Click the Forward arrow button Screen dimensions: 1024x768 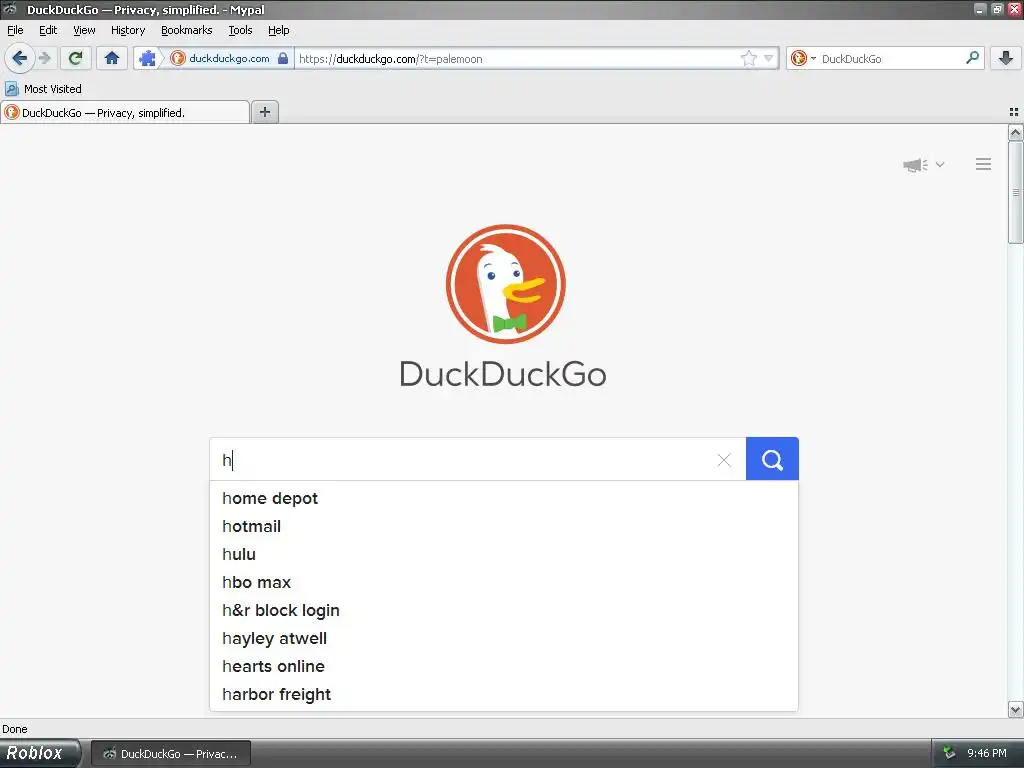(45, 58)
